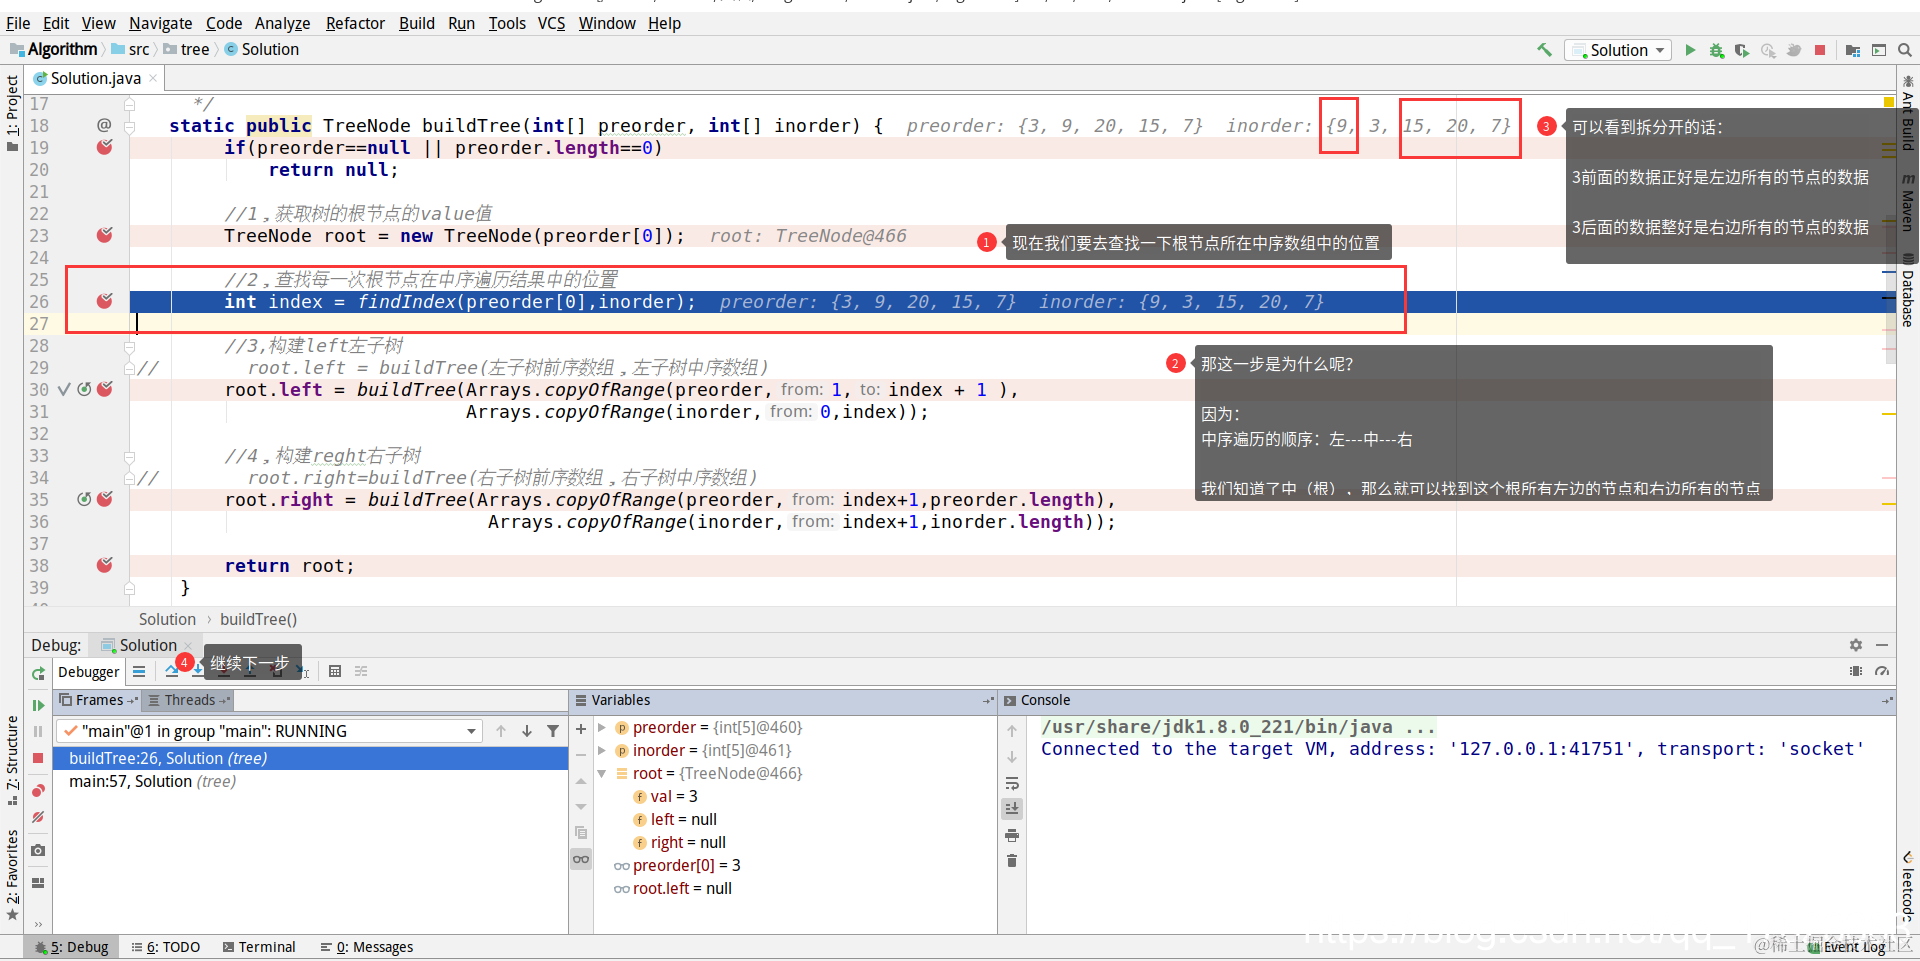Collapse the buildTree method fold at line 18
Screen dimensions: 1920x961
coord(130,126)
